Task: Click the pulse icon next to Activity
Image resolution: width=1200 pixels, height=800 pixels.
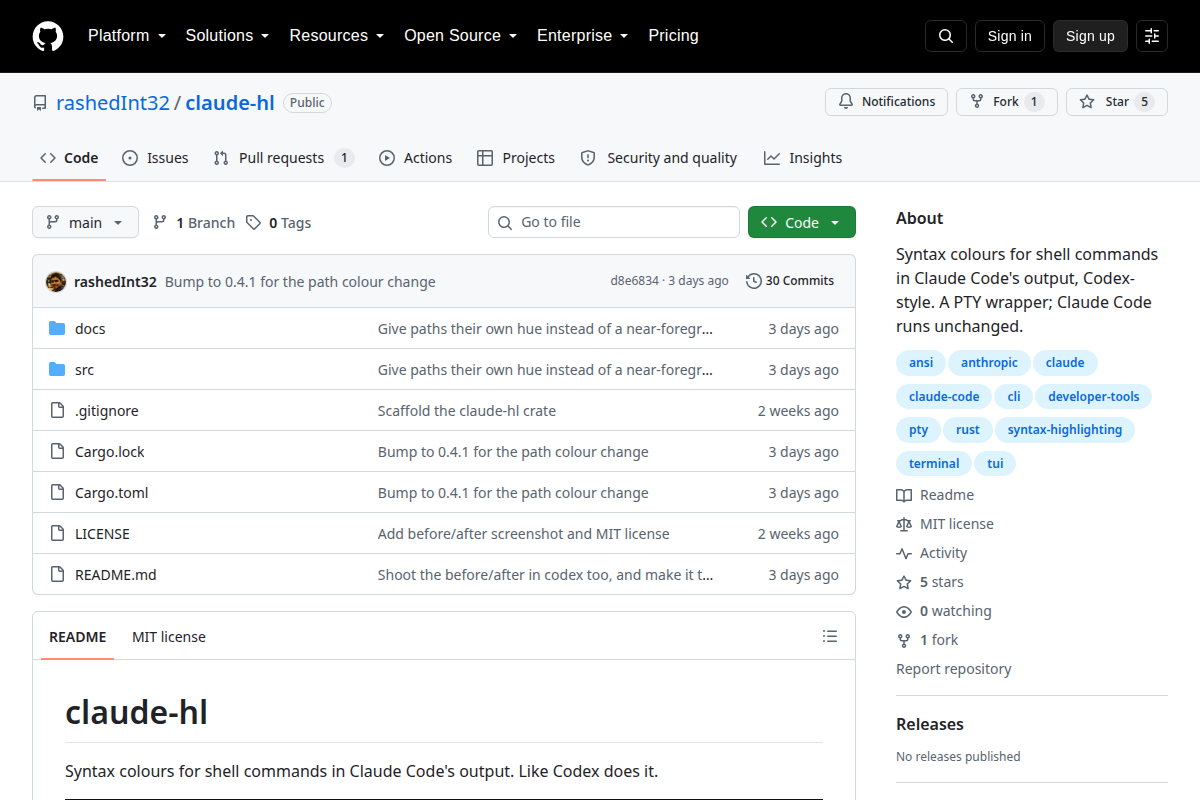Action: (904, 553)
